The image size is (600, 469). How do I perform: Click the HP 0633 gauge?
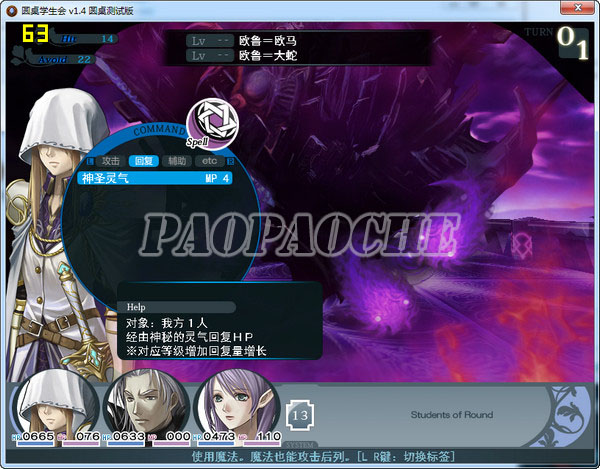tap(124, 438)
